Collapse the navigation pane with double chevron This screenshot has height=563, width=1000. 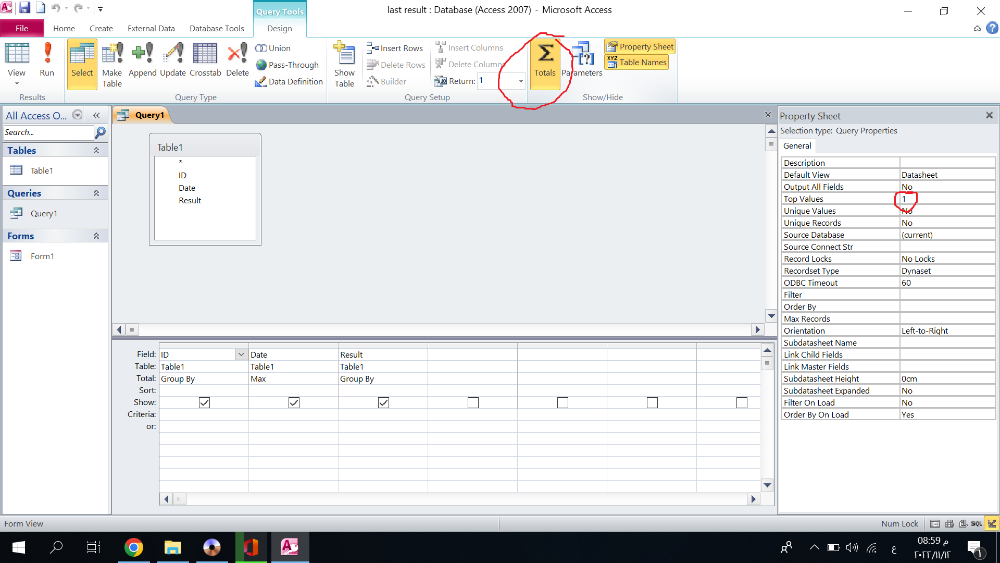click(97, 115)
